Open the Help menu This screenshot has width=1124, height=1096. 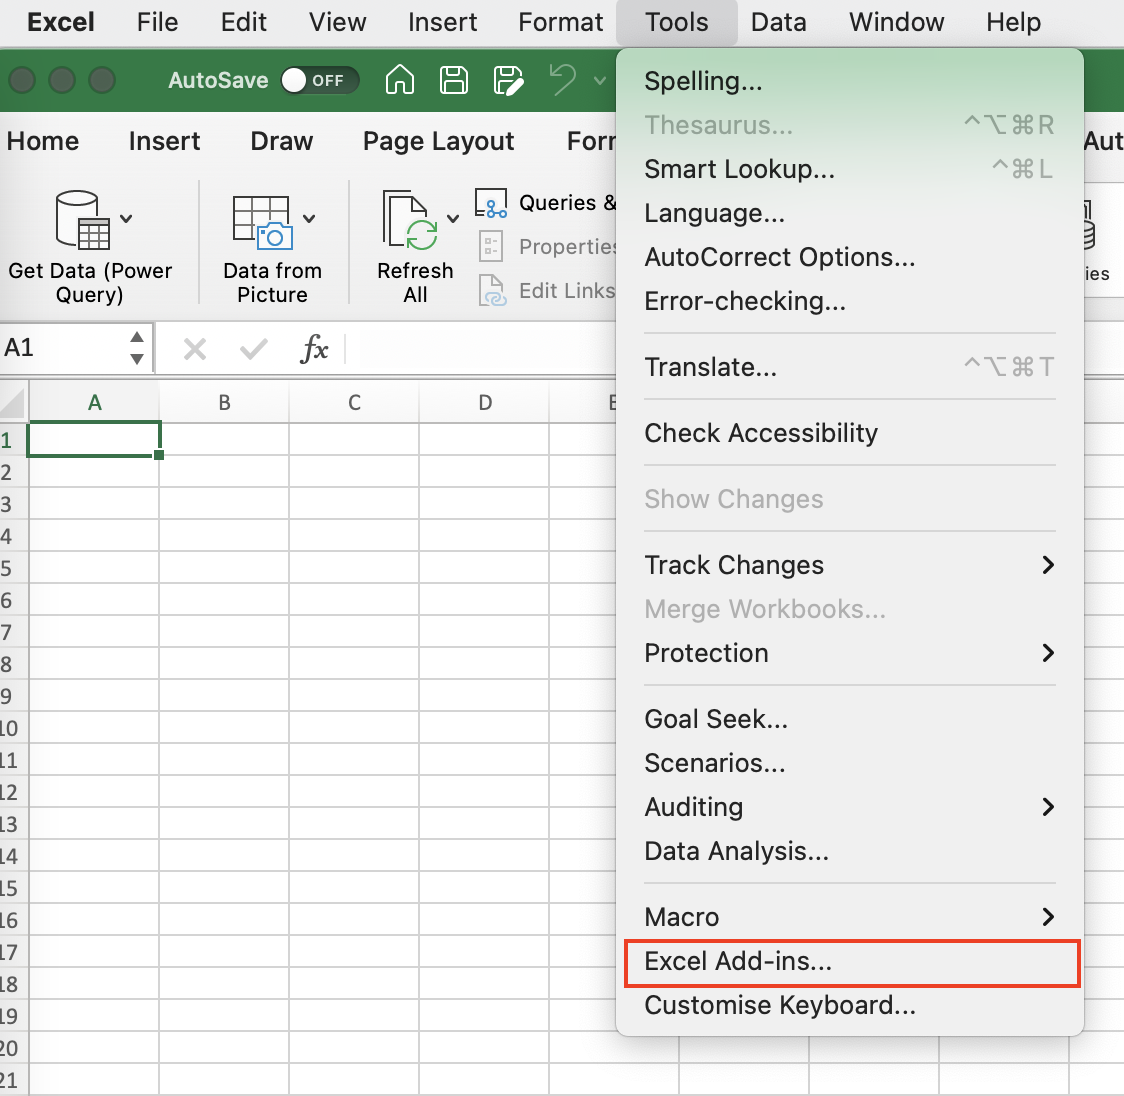pyautogui.click(x=1014, y=22)
